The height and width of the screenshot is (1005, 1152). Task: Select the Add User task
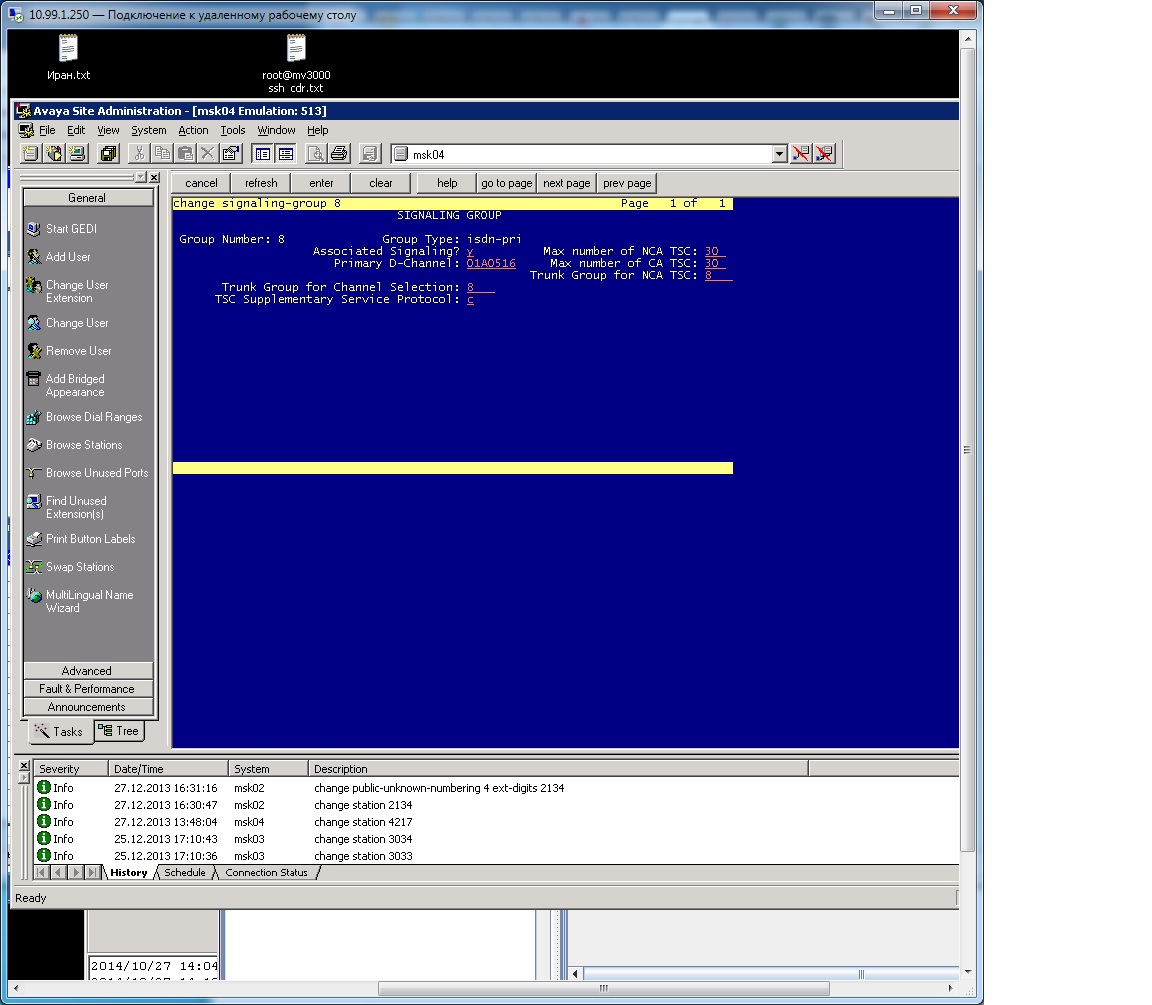(59, 256)
